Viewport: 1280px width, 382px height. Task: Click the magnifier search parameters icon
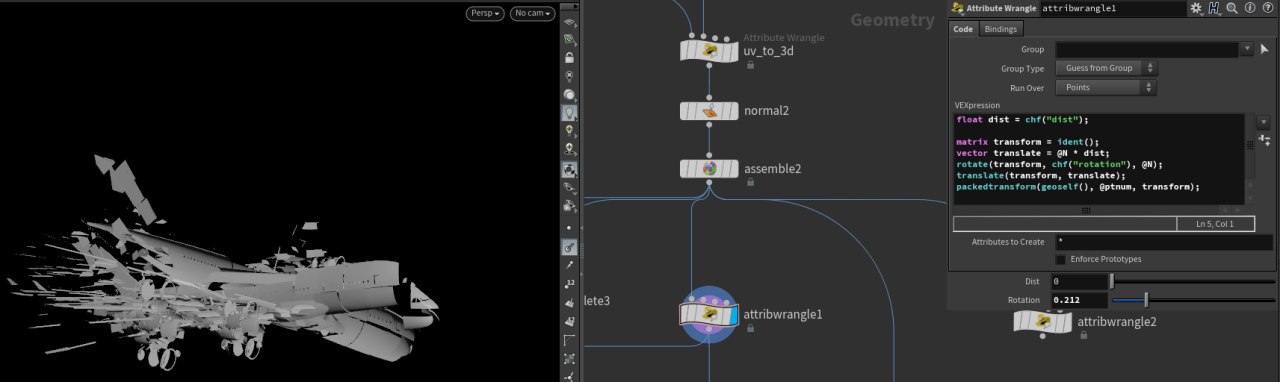tap(1232, 8)
